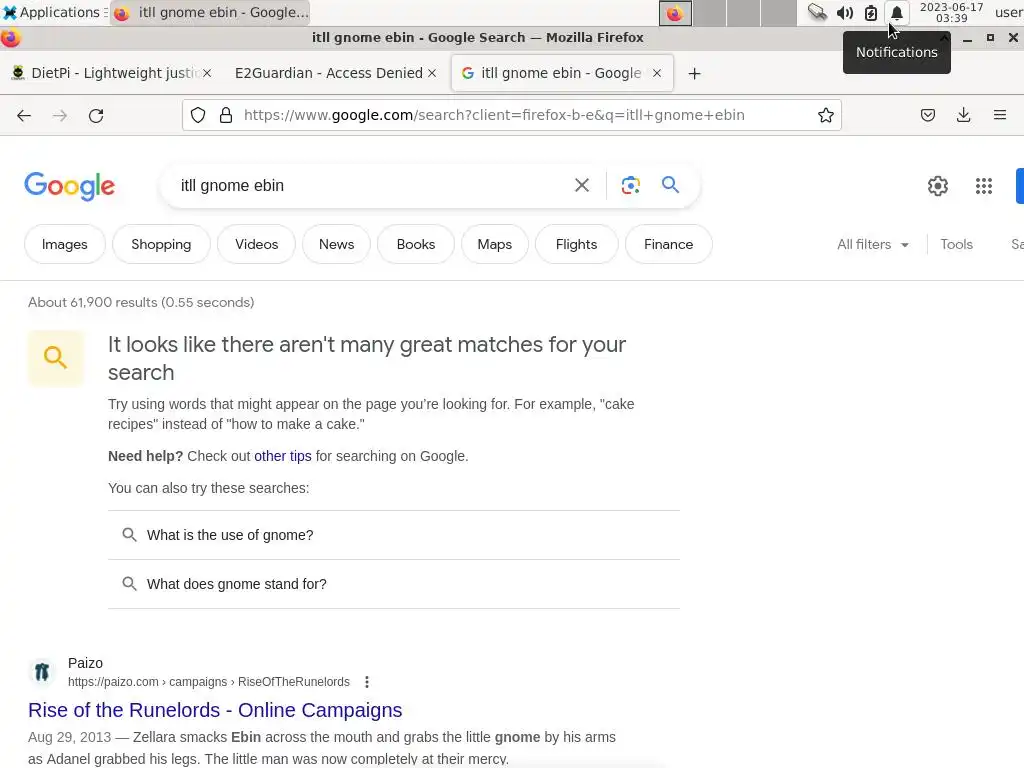Screen dimensions: 1024x768
Task: Filter results by Maps
Action: [494, 244]
